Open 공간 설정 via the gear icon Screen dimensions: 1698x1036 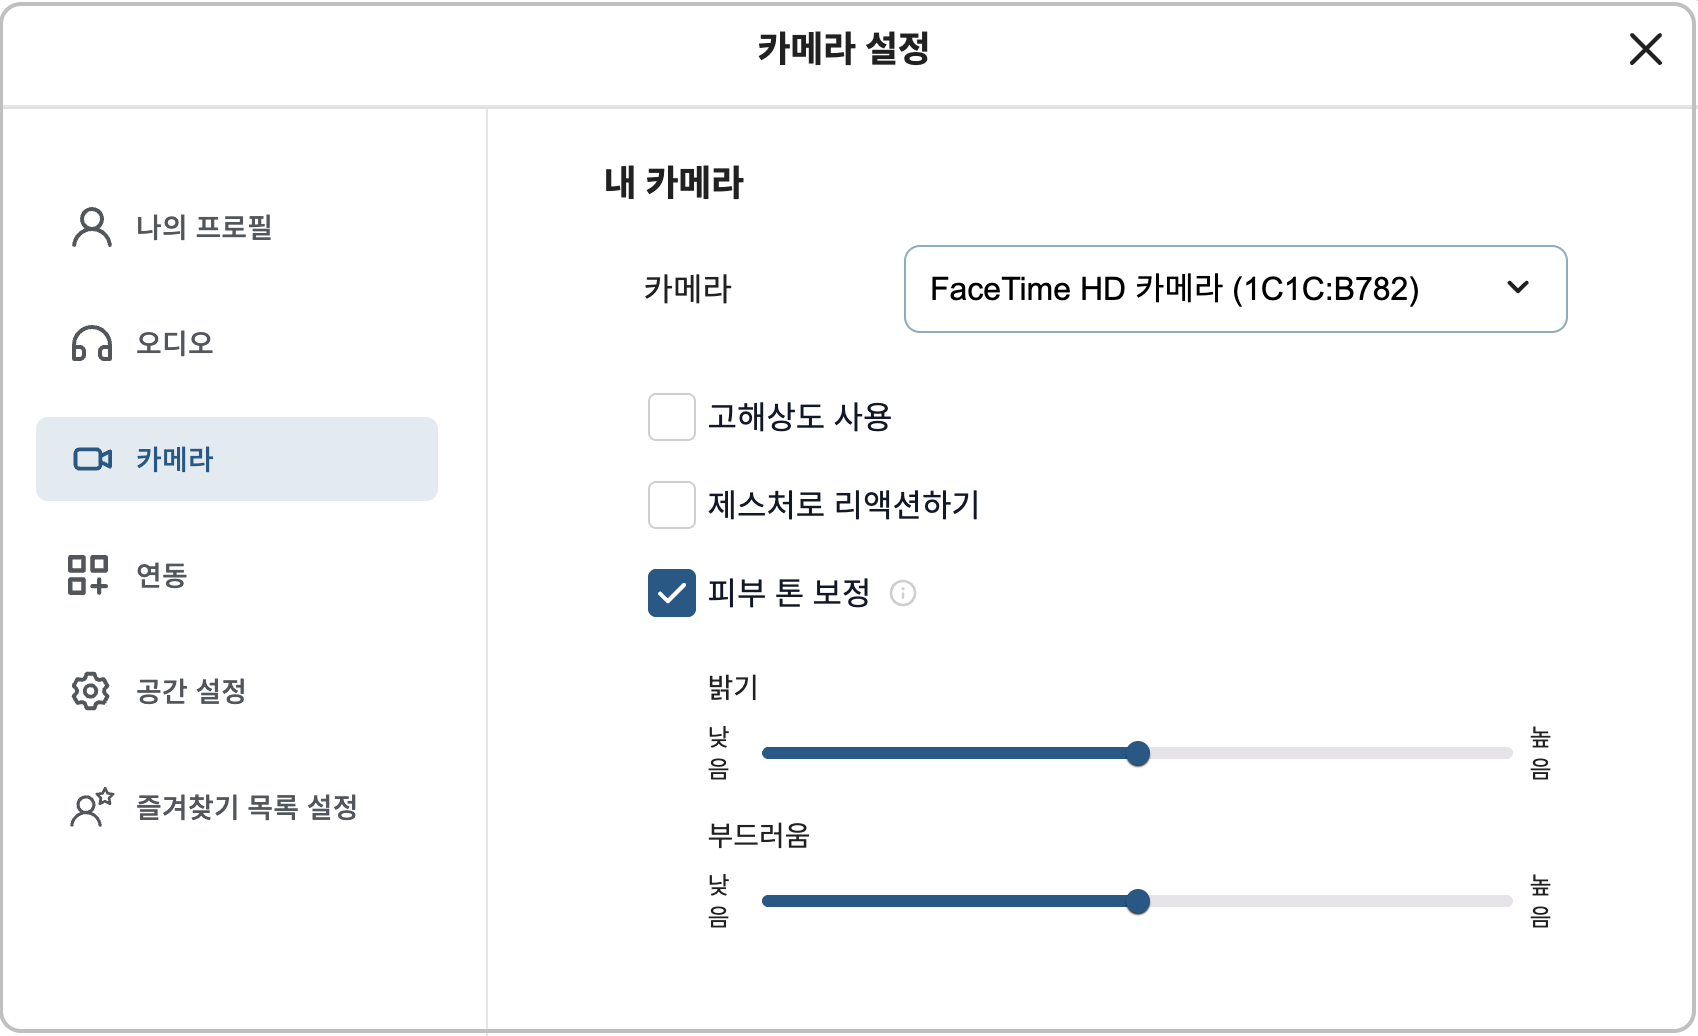click(x=91, y=691)
